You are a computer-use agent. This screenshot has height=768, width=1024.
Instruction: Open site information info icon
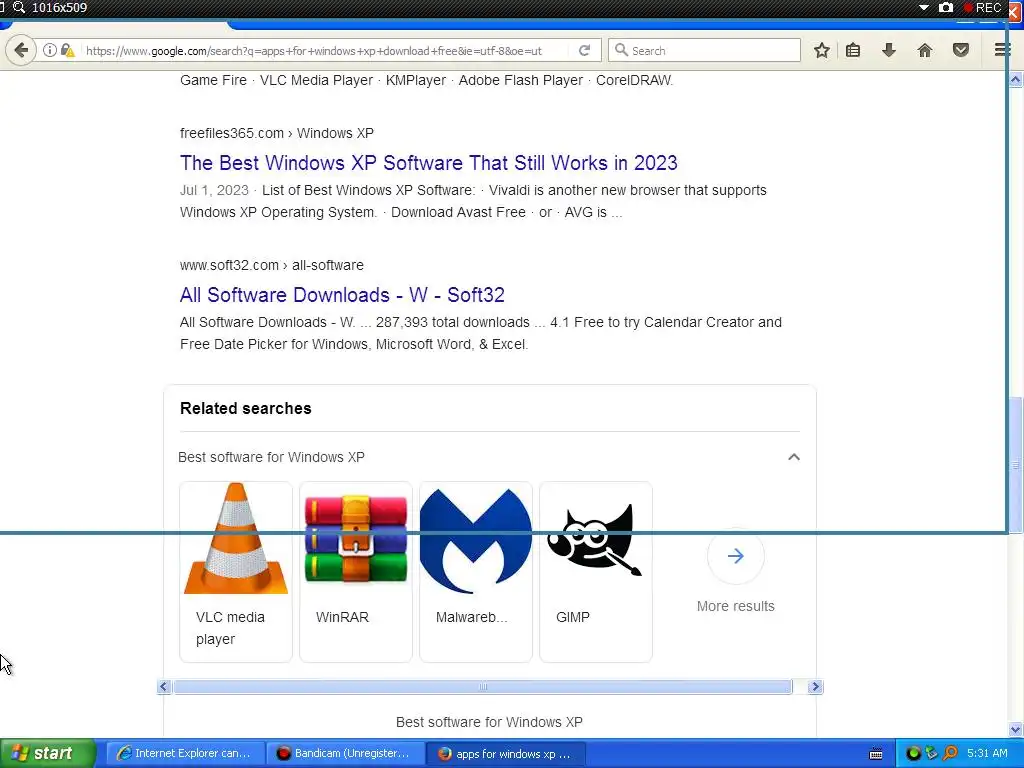(x=50, y=50)
